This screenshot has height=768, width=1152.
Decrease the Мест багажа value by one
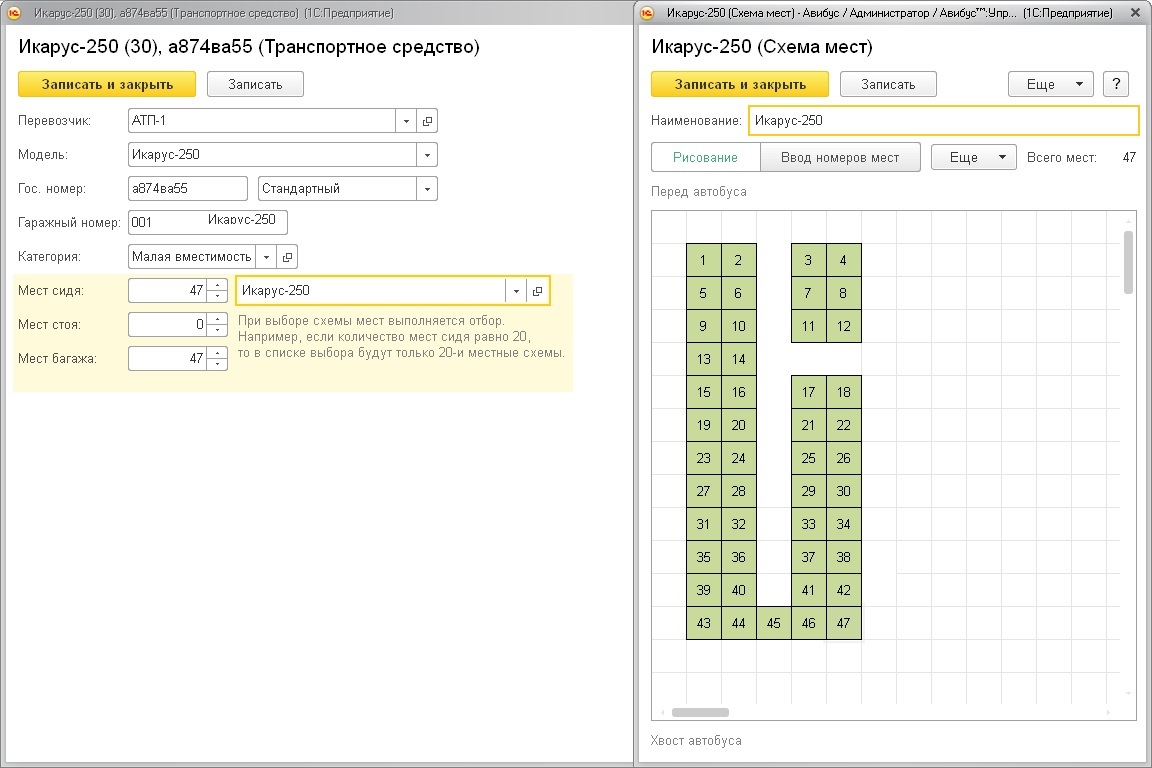[x=217, y=364]
